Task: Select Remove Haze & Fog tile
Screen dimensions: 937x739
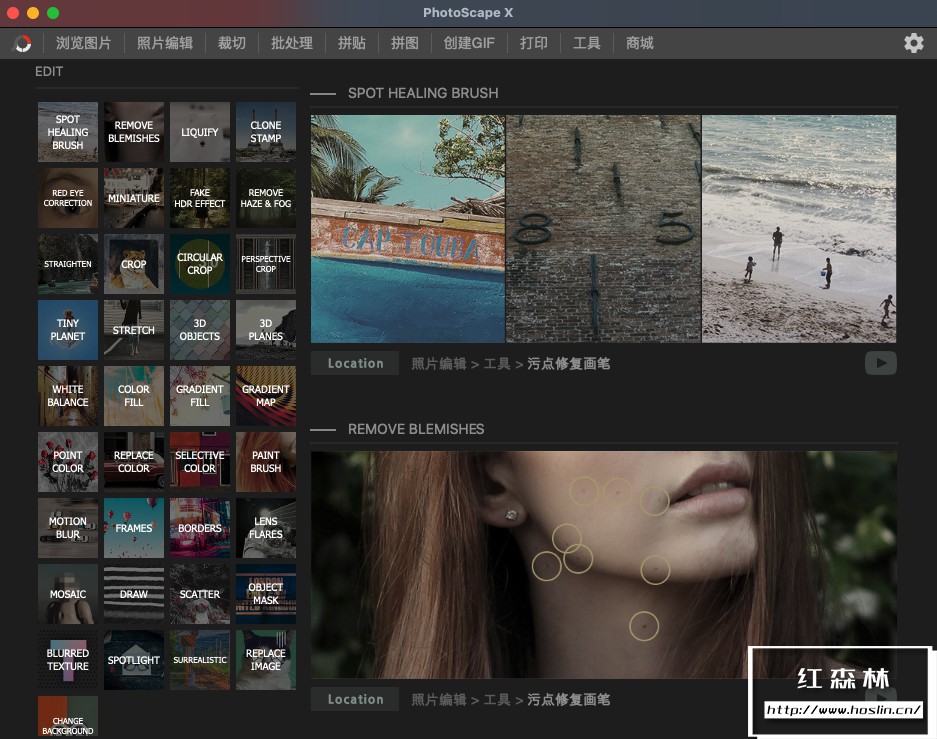Action: (x=266, y=198)
